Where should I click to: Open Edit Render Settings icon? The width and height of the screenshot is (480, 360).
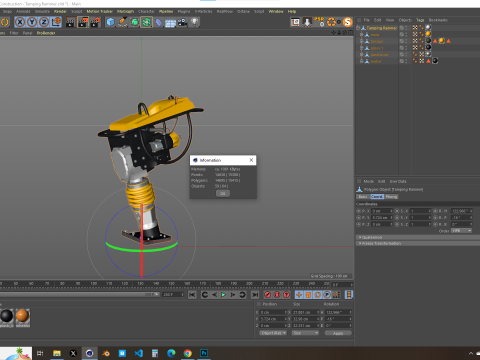pyautogui.click(x=95, y=22)
